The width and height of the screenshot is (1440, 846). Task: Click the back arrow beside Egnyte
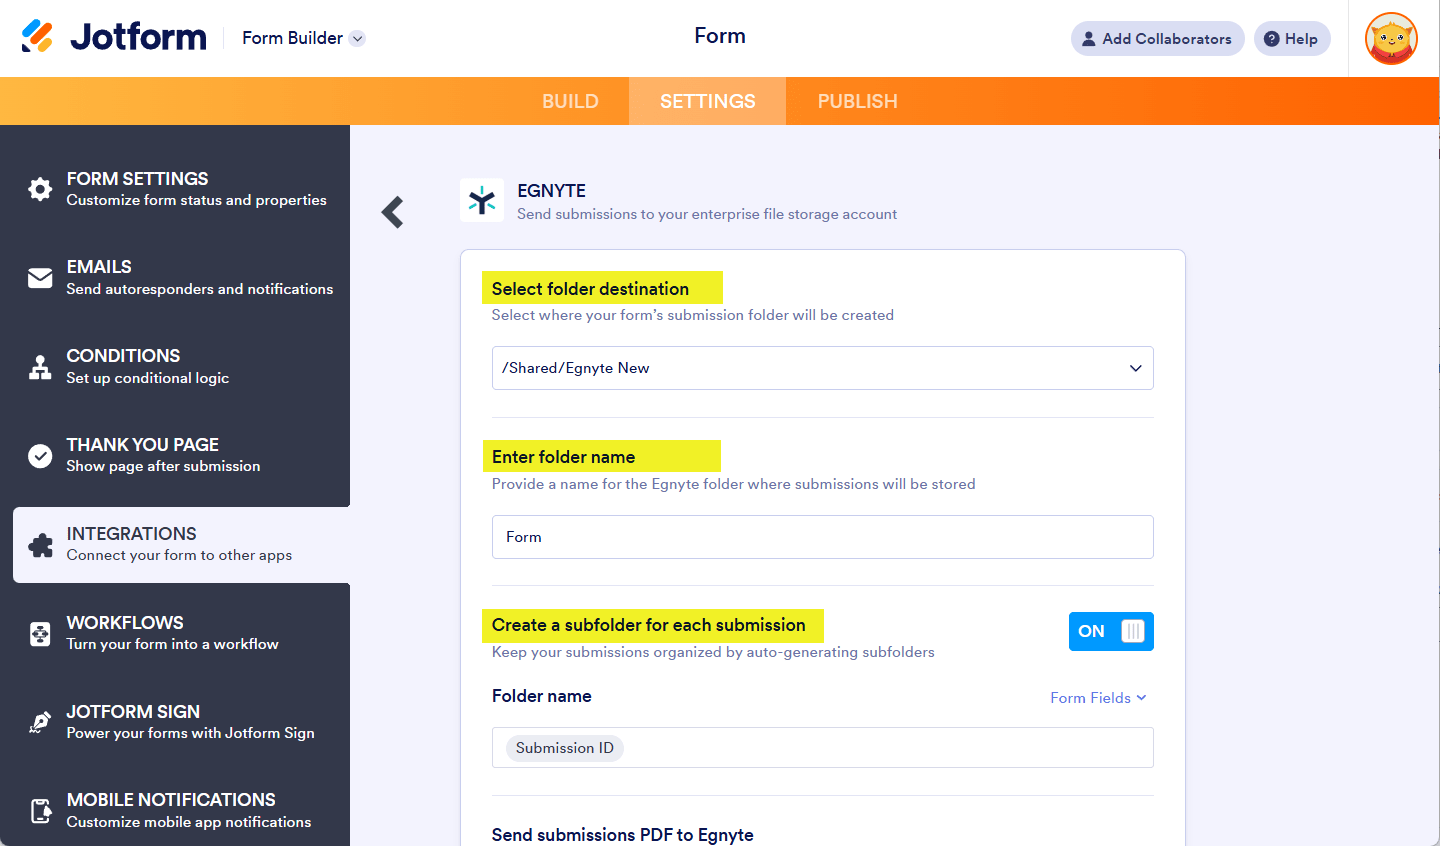click(392, 212)
